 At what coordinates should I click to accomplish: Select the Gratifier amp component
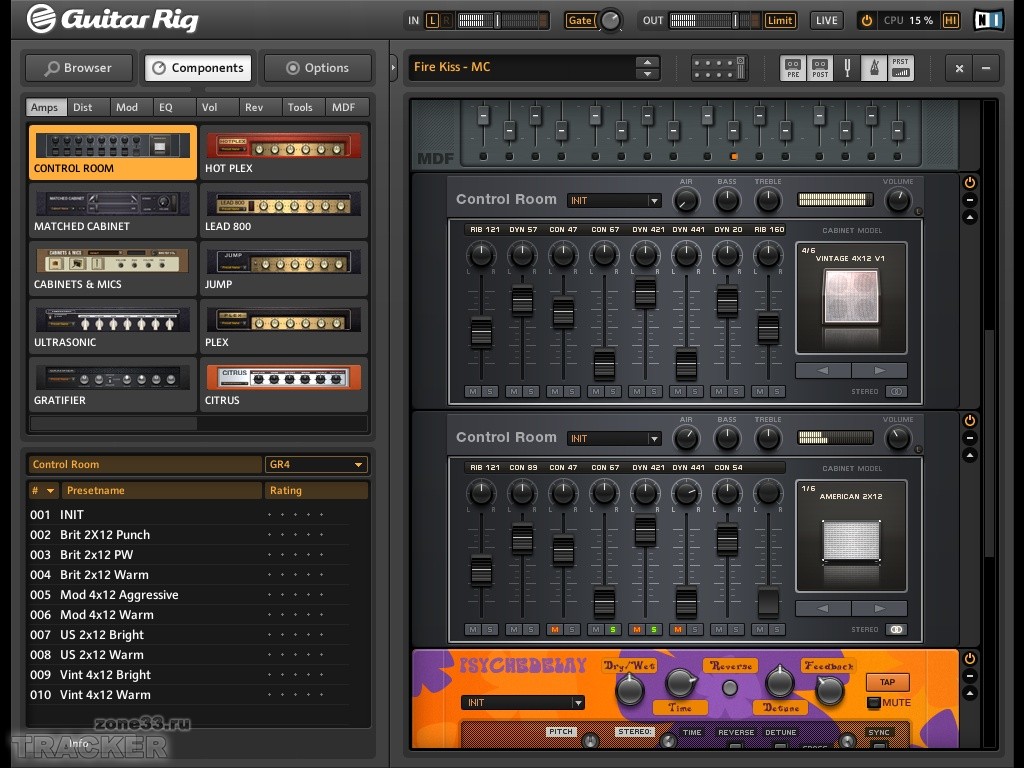pyautogui.click(x=112, y=385)
